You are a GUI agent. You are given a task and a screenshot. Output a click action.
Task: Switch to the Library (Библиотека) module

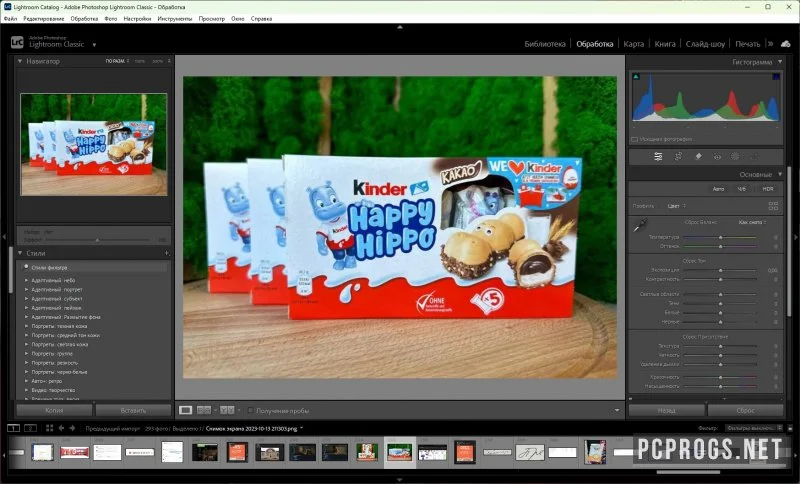tap(544, 44)
